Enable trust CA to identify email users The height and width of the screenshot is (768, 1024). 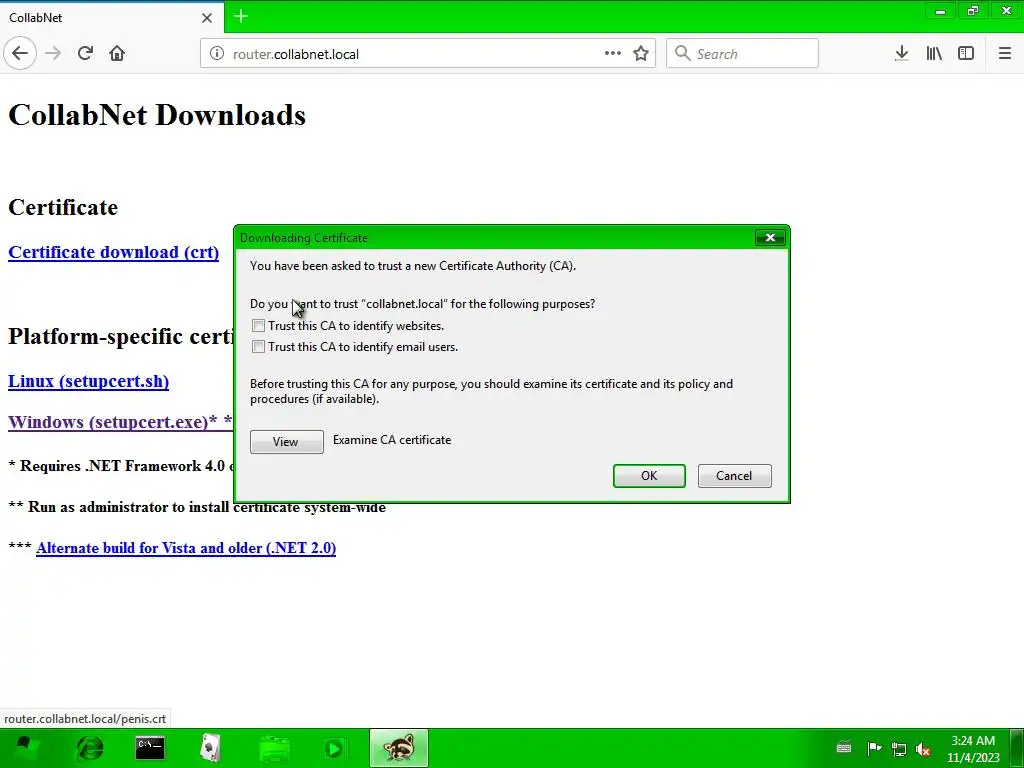(x=259, y=347)
